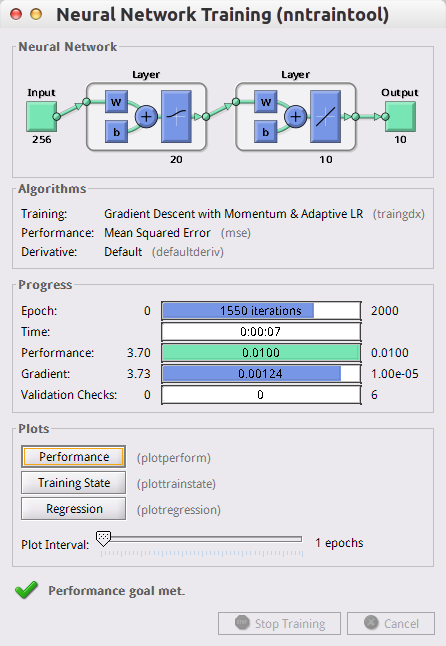
Task: Click the Time field showing 0:00:07
Action: [x=261, y=332]
